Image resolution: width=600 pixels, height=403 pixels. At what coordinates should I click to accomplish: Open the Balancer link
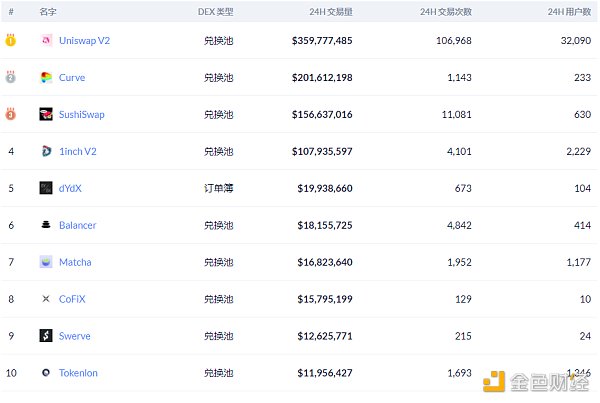coord(77,225)
